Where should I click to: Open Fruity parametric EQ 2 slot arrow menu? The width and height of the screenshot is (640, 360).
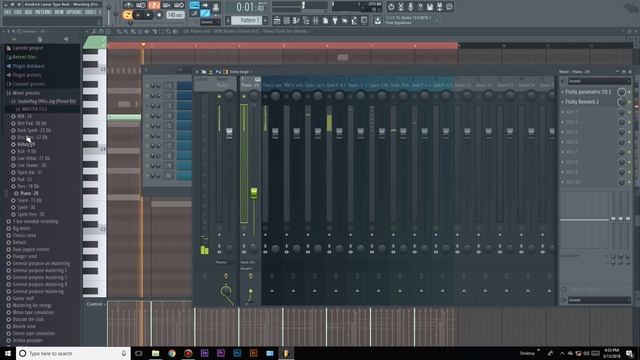(562, 92)
